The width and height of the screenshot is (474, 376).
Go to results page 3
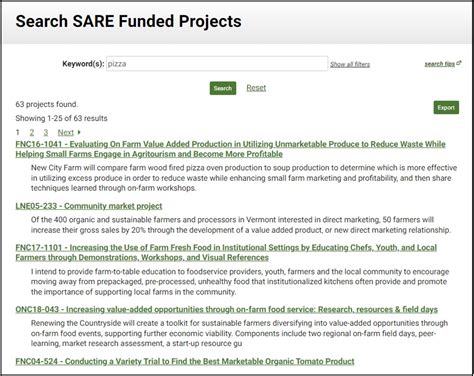click(x=46, y=132)
